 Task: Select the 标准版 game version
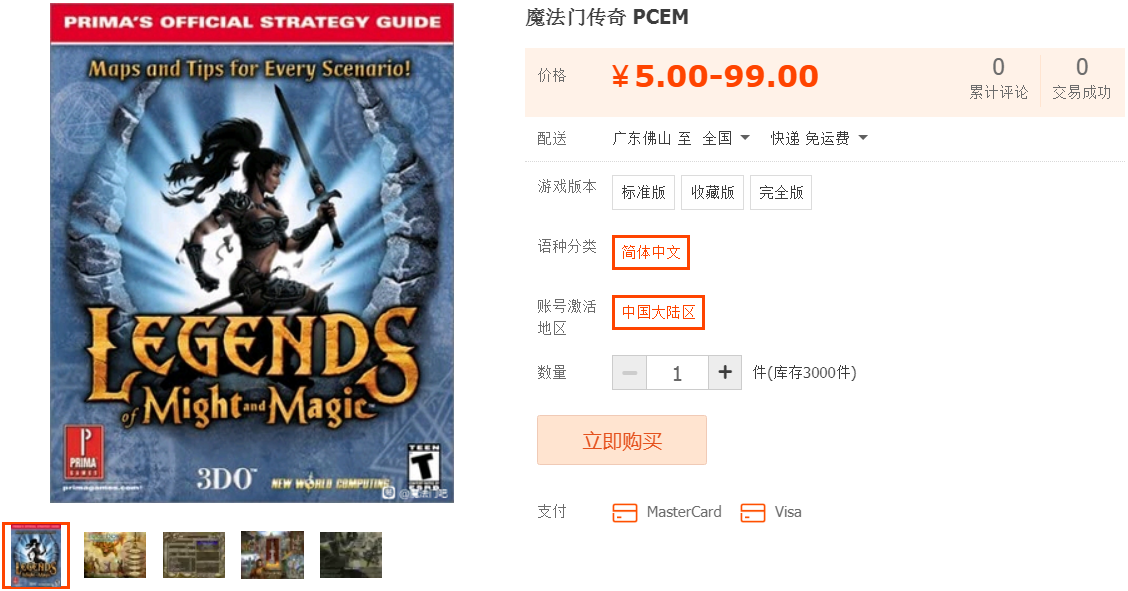tap(643, 192)
